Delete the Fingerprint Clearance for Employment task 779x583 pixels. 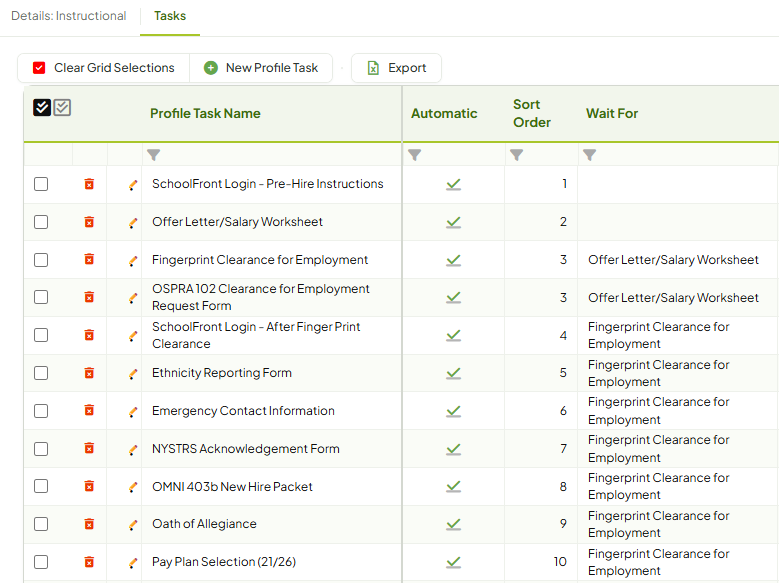coord(89,259)
